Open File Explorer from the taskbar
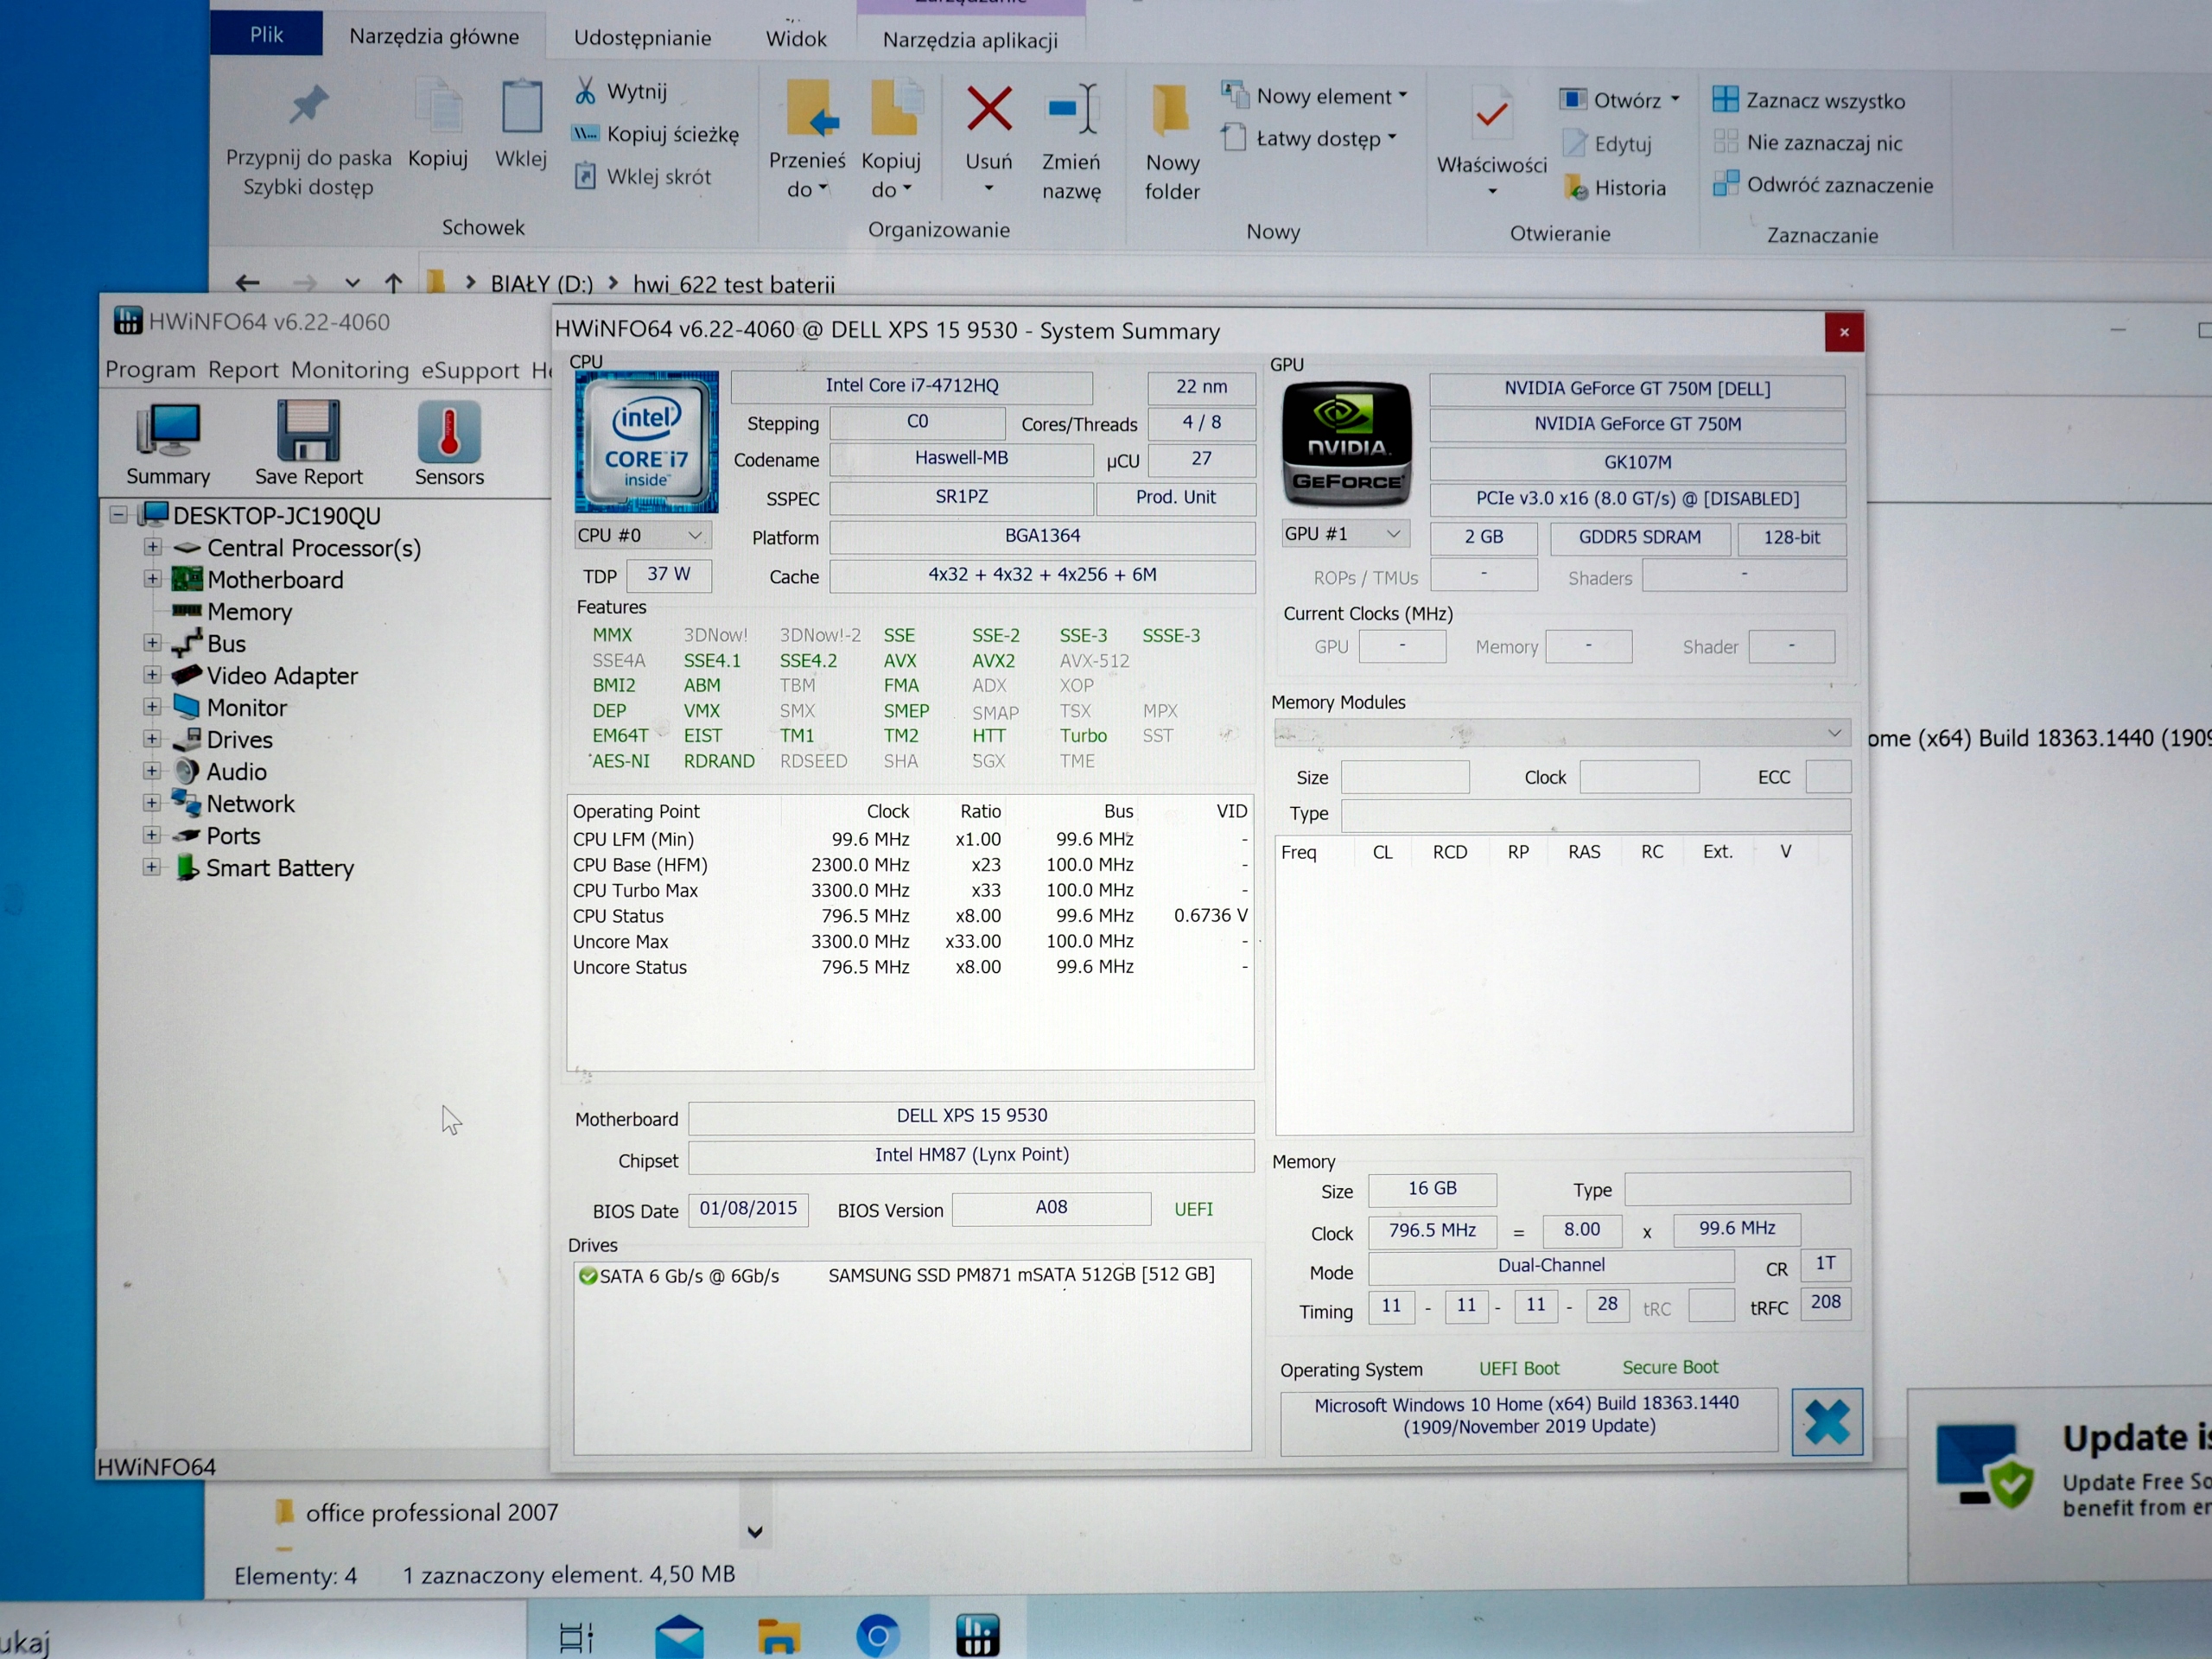The image size is (2212, 1659). [x=778, y=1636]
